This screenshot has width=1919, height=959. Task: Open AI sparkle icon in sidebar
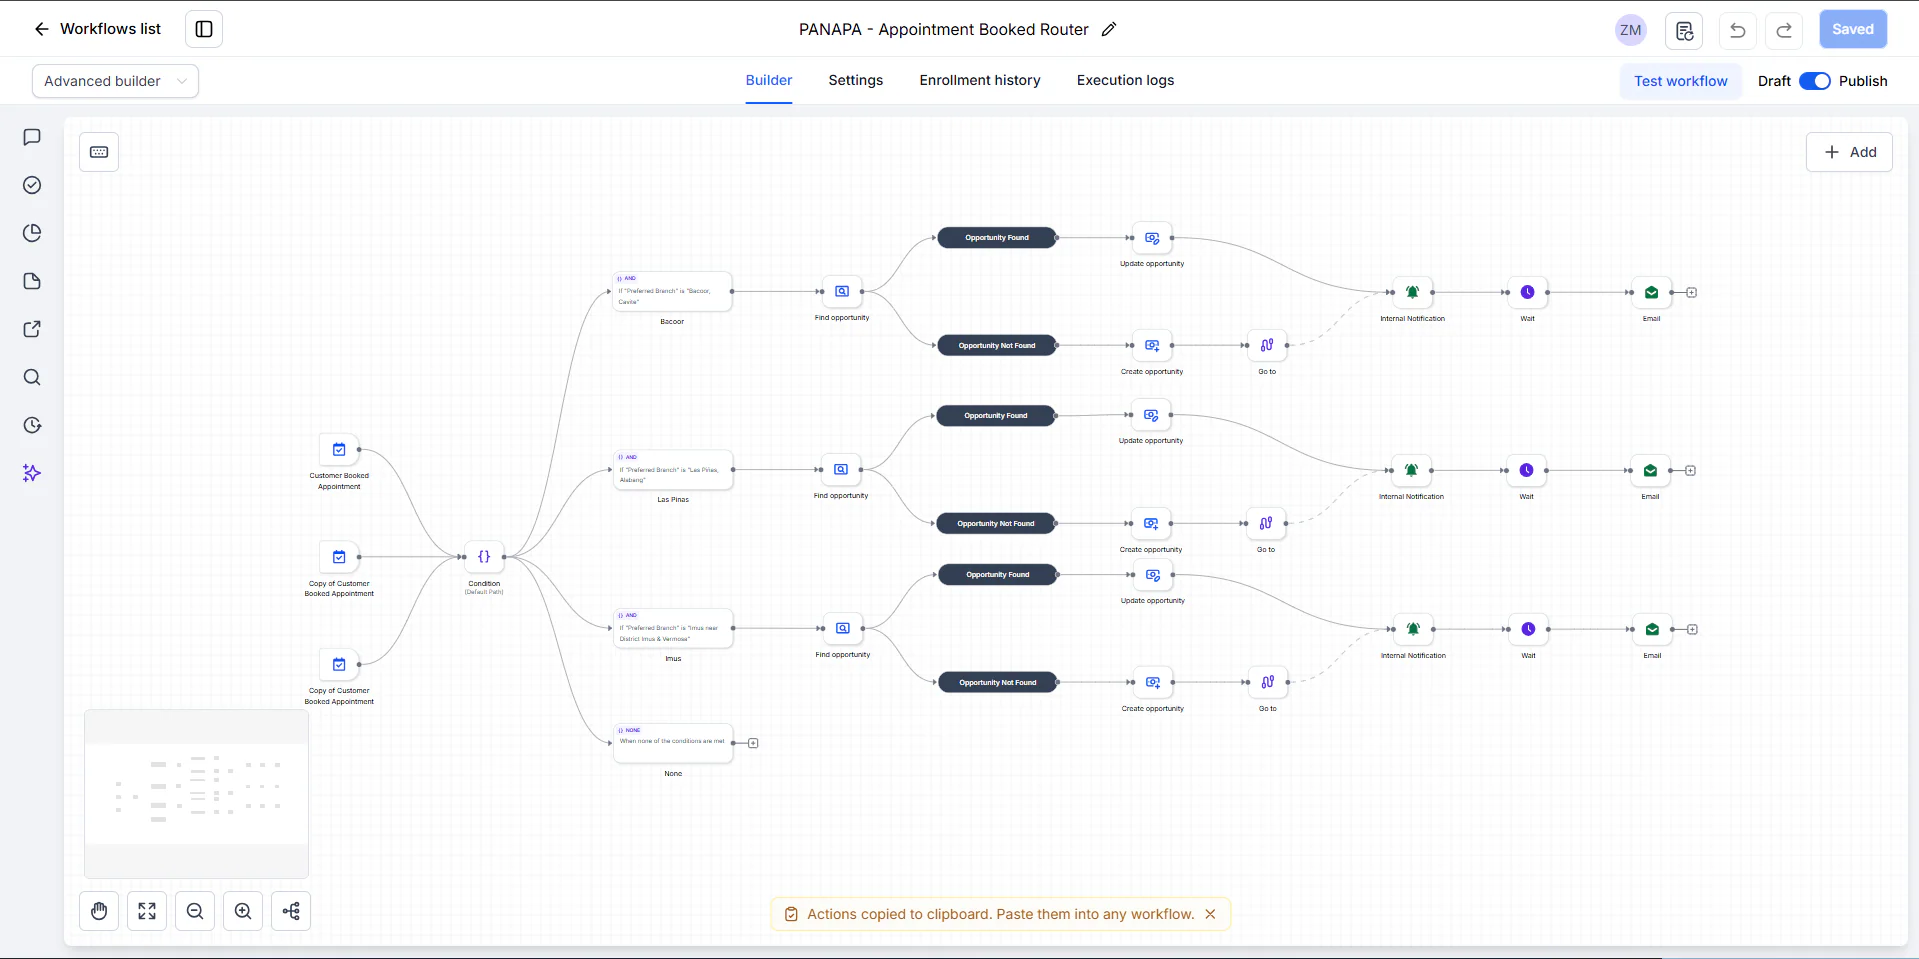tap(32, 473)
